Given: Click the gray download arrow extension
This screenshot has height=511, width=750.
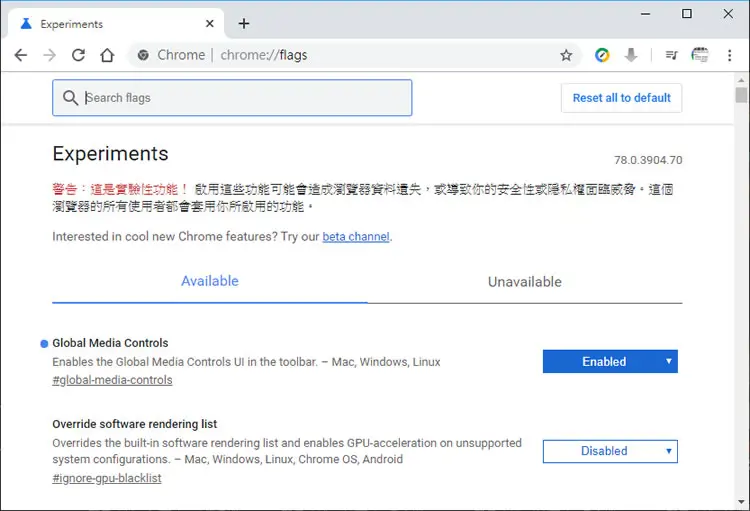Looking at the screenshot, I should 631,55.
